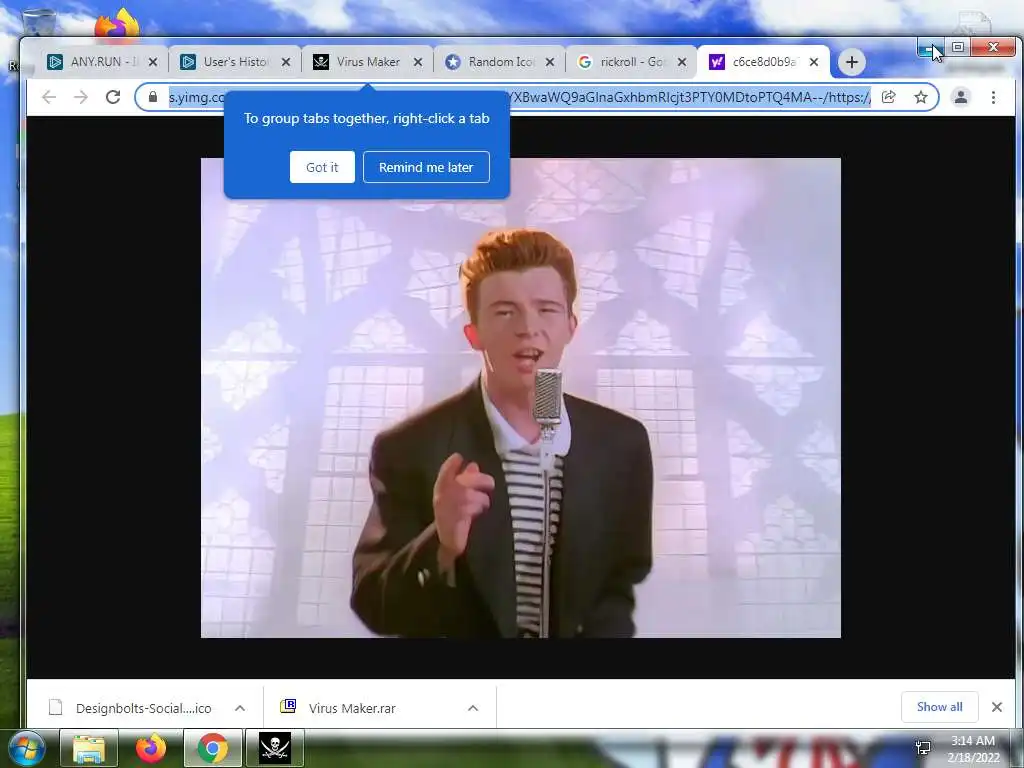Click the Chrome taskbar icon
This screenshot has height=768, width=1024.
pyautogui.click(x=212, y=748)
